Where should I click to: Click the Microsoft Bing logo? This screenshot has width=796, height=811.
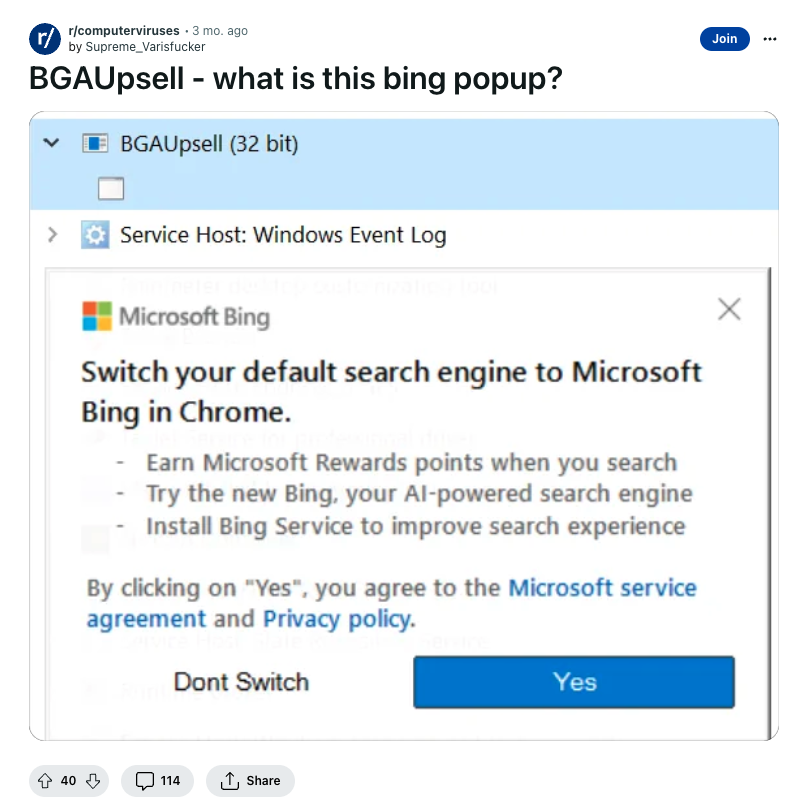(x=176, y=316)
